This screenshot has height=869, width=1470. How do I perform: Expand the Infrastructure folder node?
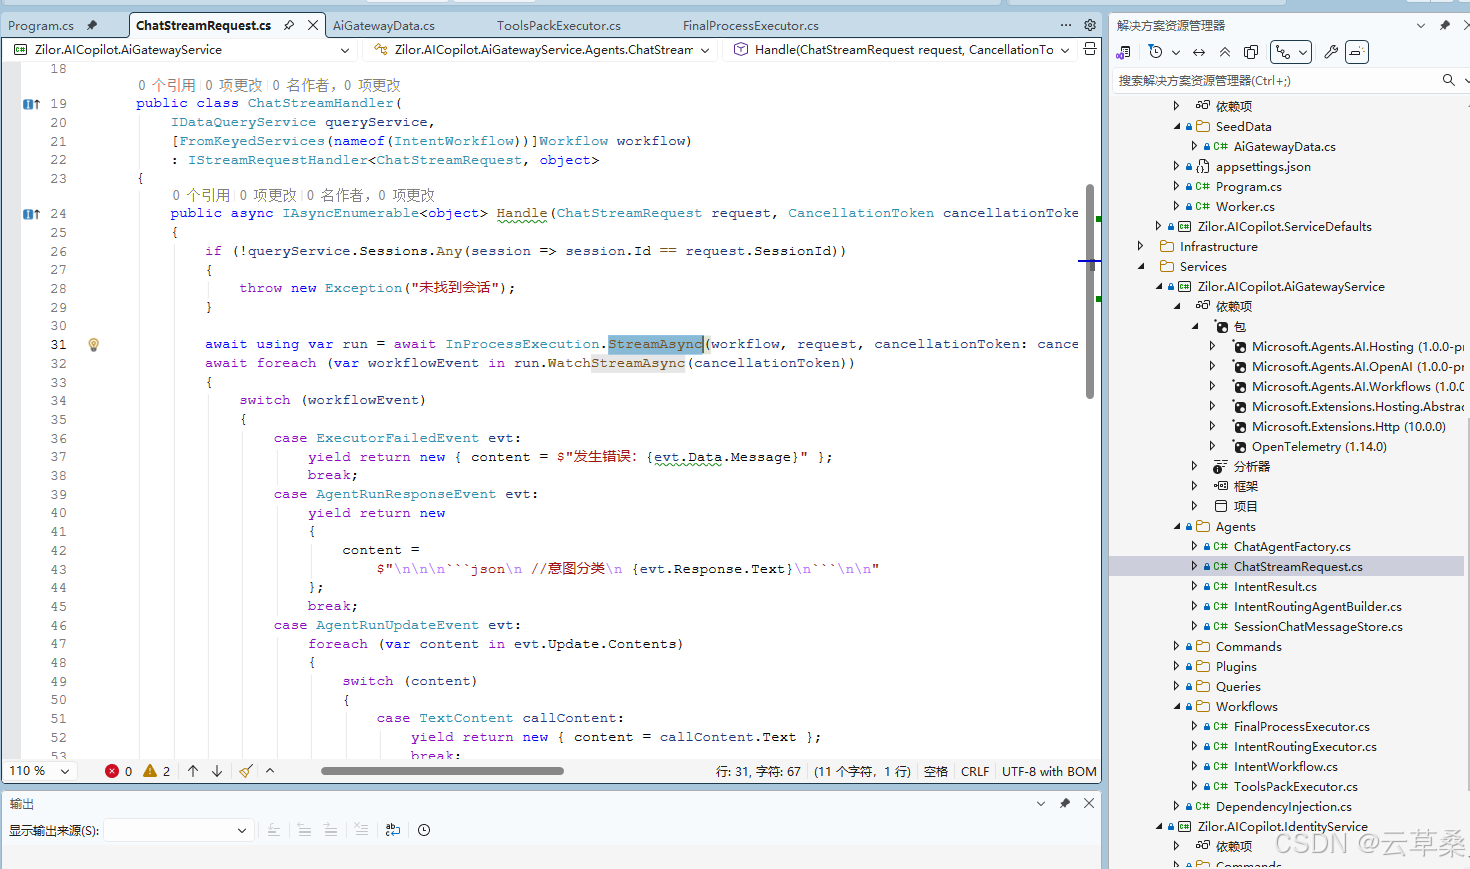click(1140, 247)
